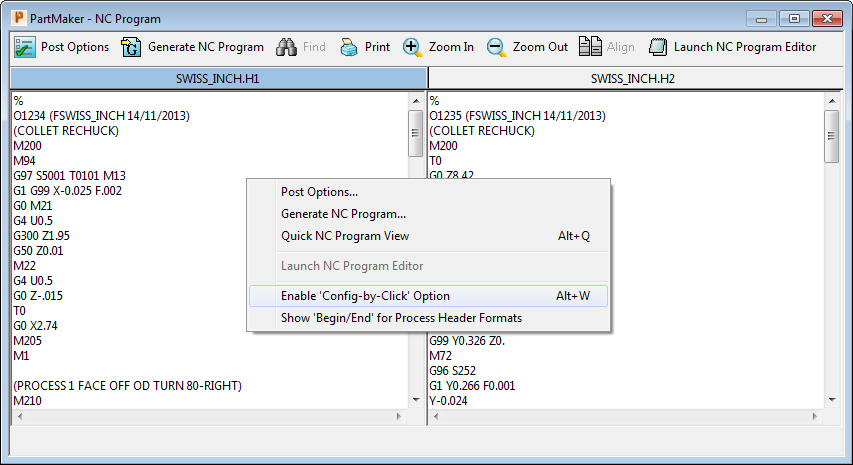Click H1 pane horizontal scroll left arrow
The image size is (853, 465).
pyautogui.click(x=20, y=417)
